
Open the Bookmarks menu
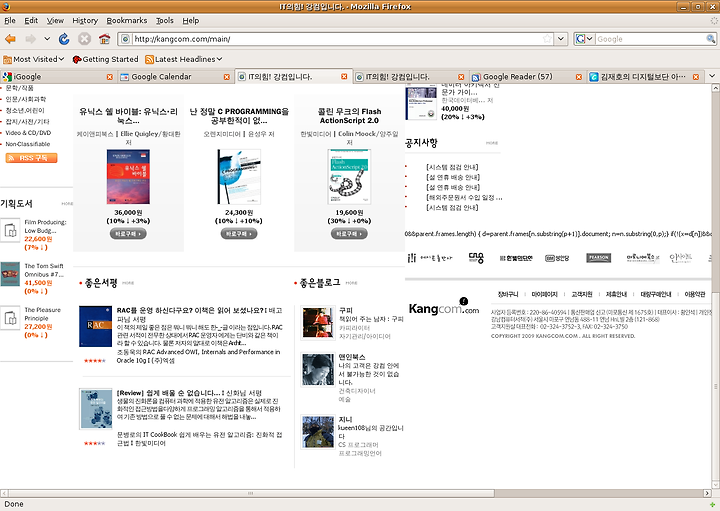click(x=127, y=21)
